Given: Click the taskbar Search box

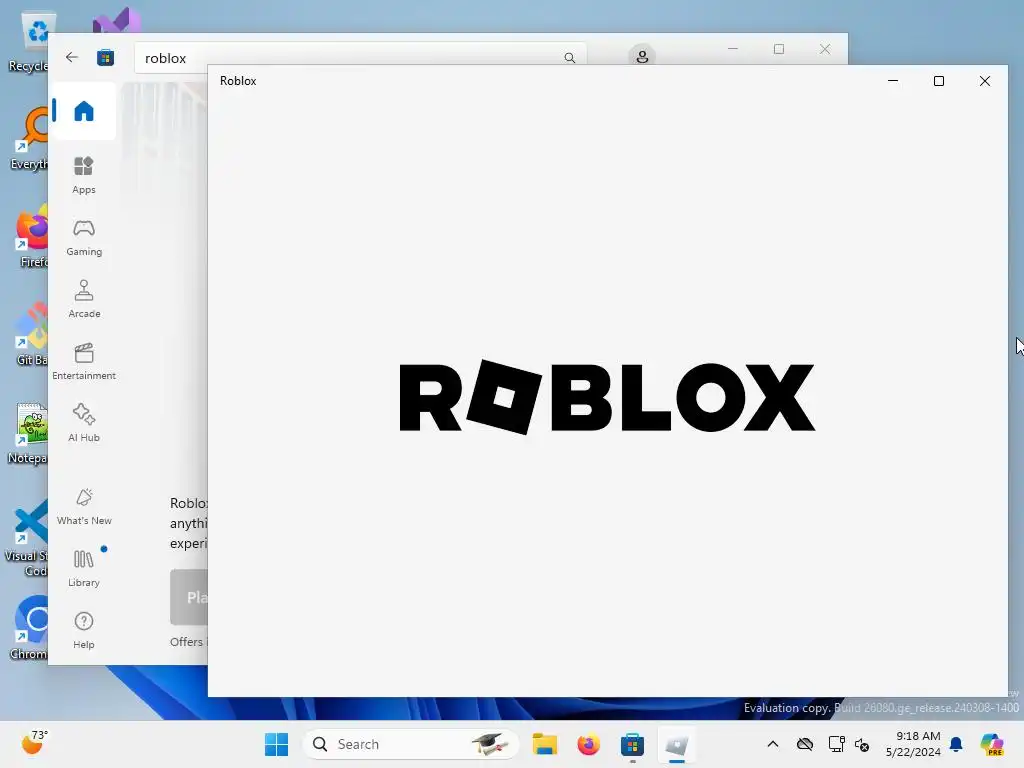Looking at the screenshot, I should click(411, 744).
